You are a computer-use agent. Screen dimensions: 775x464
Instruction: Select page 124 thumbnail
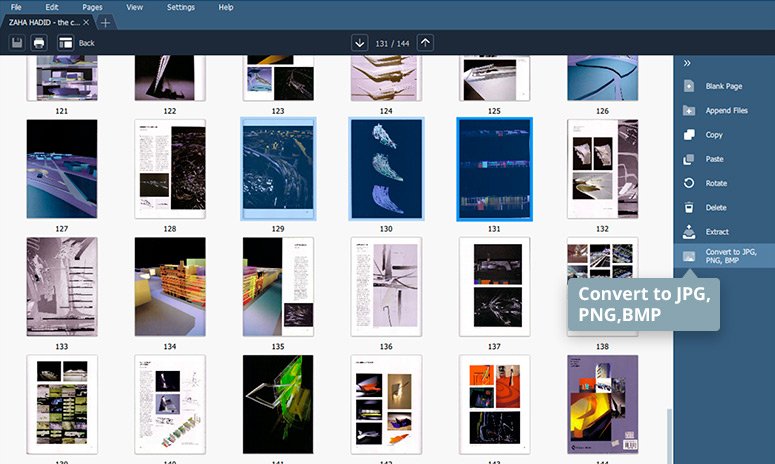pos(386,78)
